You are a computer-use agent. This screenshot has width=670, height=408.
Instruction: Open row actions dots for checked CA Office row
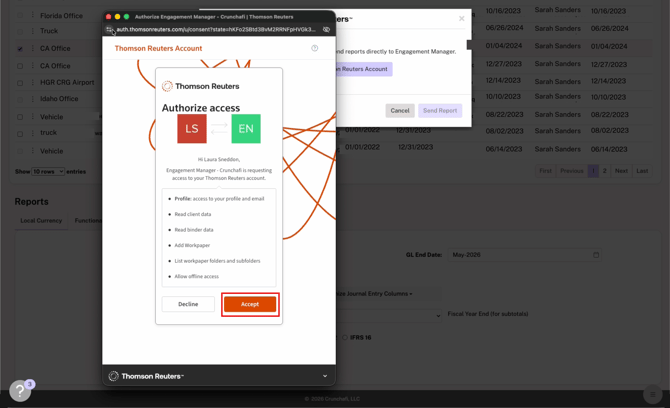point(32,48)
